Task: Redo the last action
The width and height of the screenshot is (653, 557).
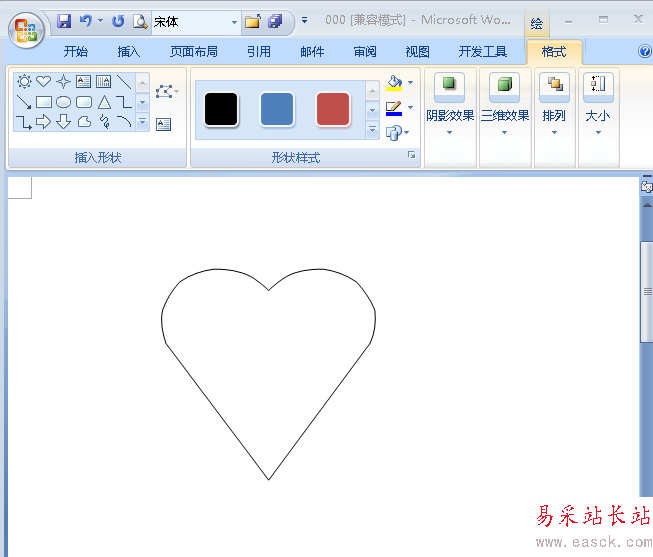Action: tap(118, 21)
